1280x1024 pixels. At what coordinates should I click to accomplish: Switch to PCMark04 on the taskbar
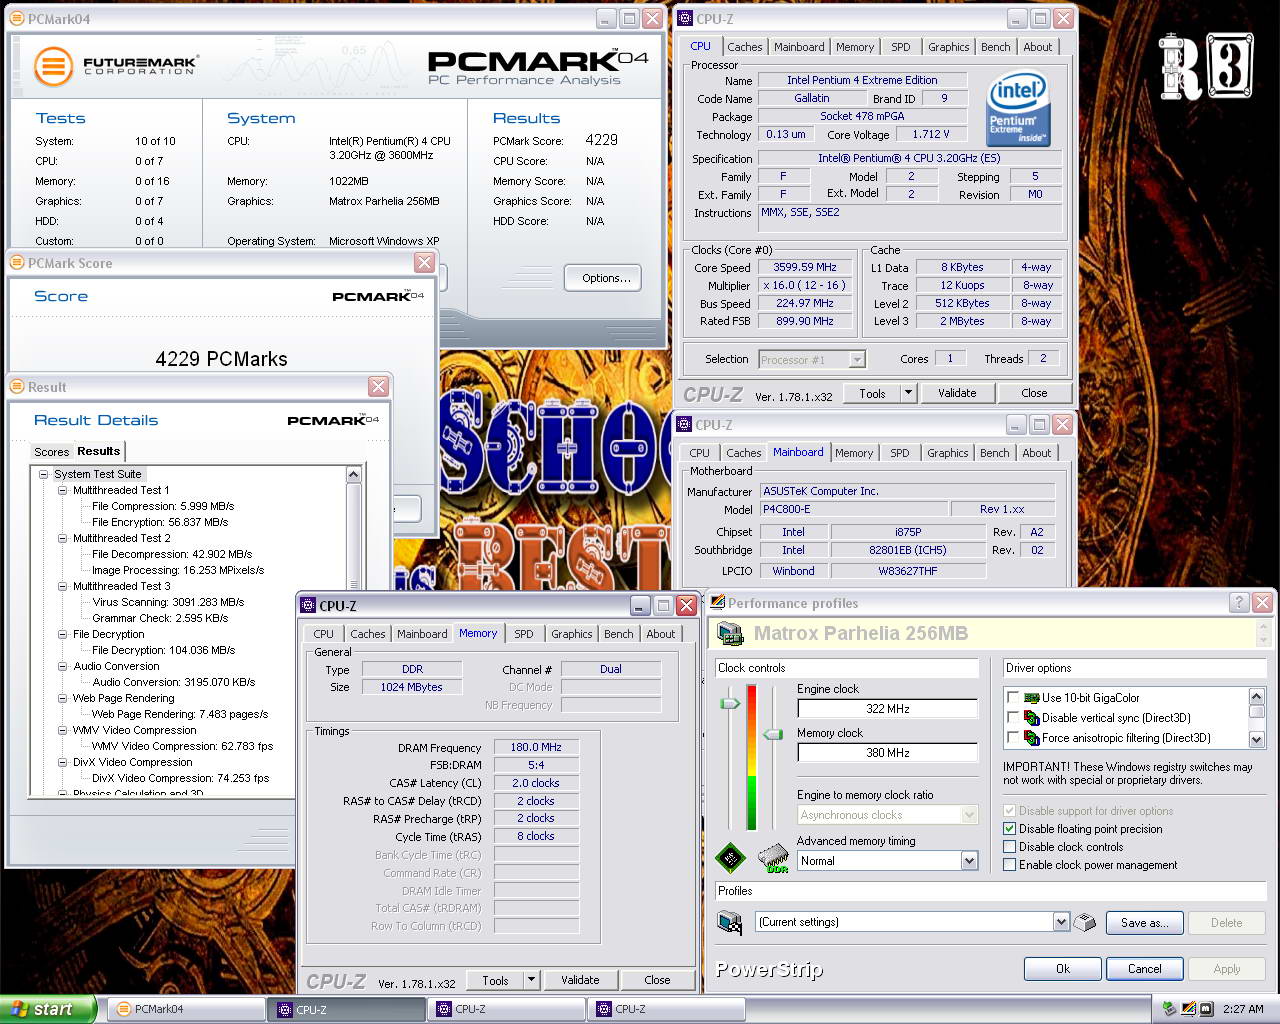point(184,1009)
